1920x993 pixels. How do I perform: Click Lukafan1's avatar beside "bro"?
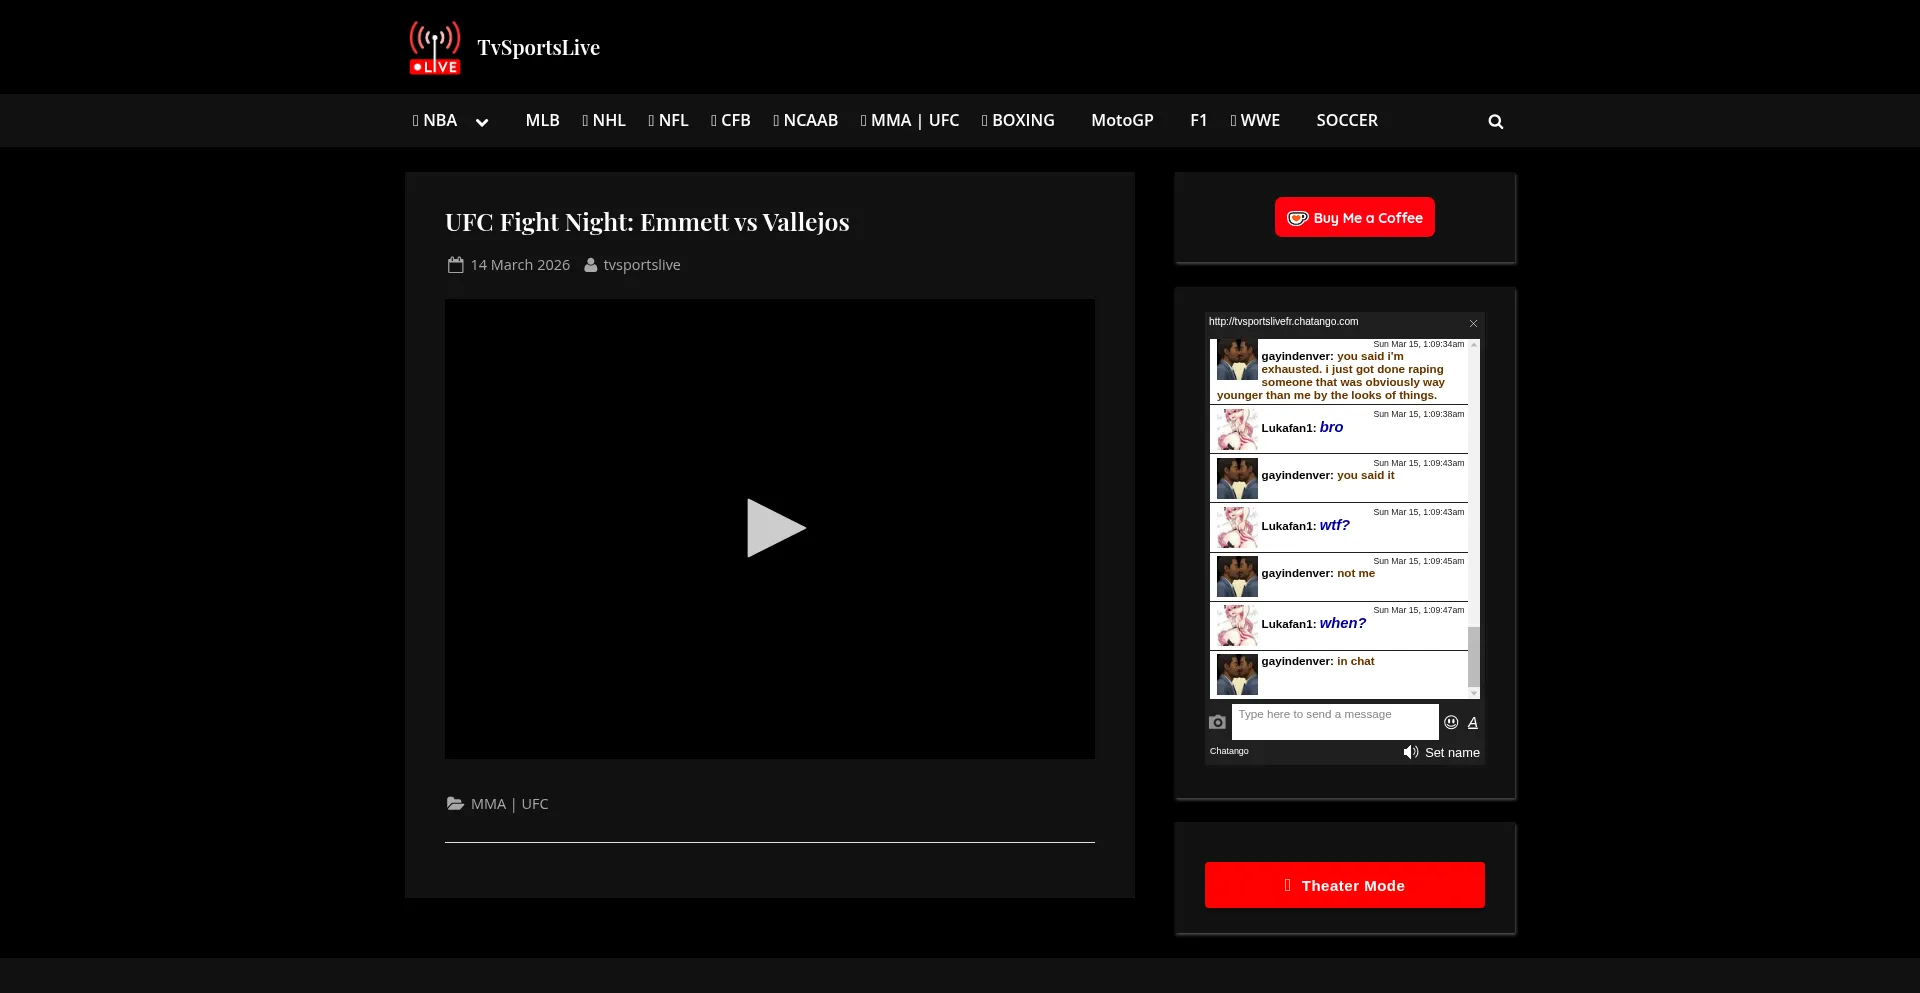click(x=1237, y=430)
